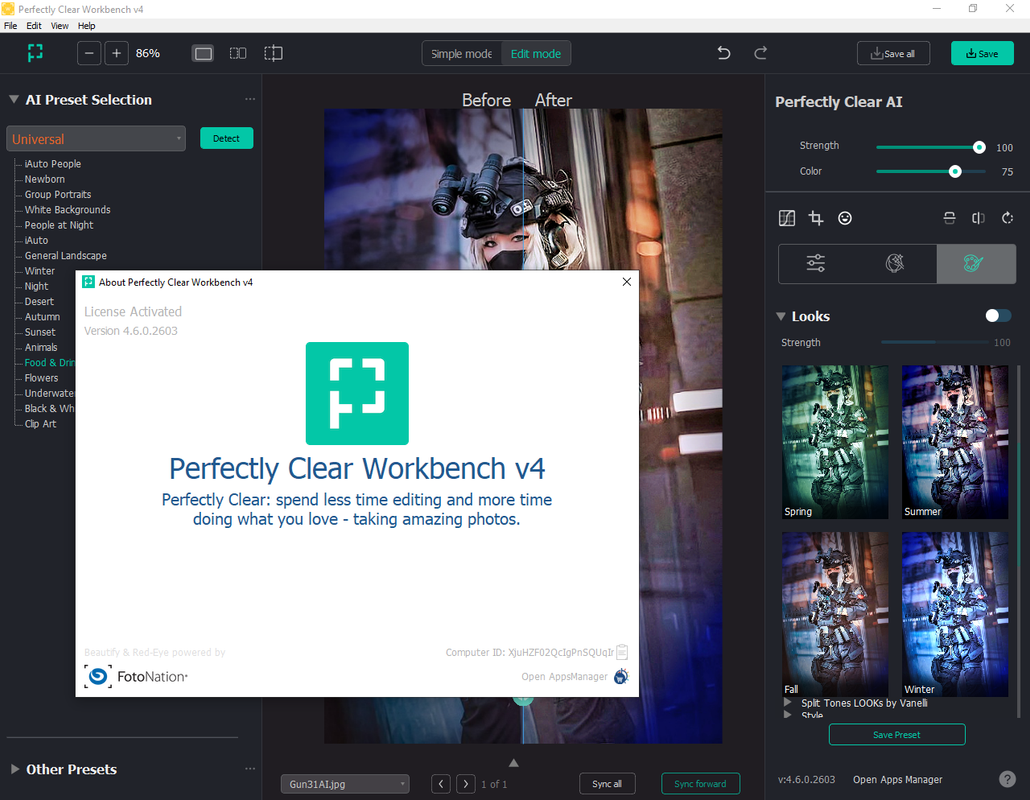1030x800 pixels.
Task: Click the AppsManager globe icon in About dialog
Action: [x=621, y=677]
